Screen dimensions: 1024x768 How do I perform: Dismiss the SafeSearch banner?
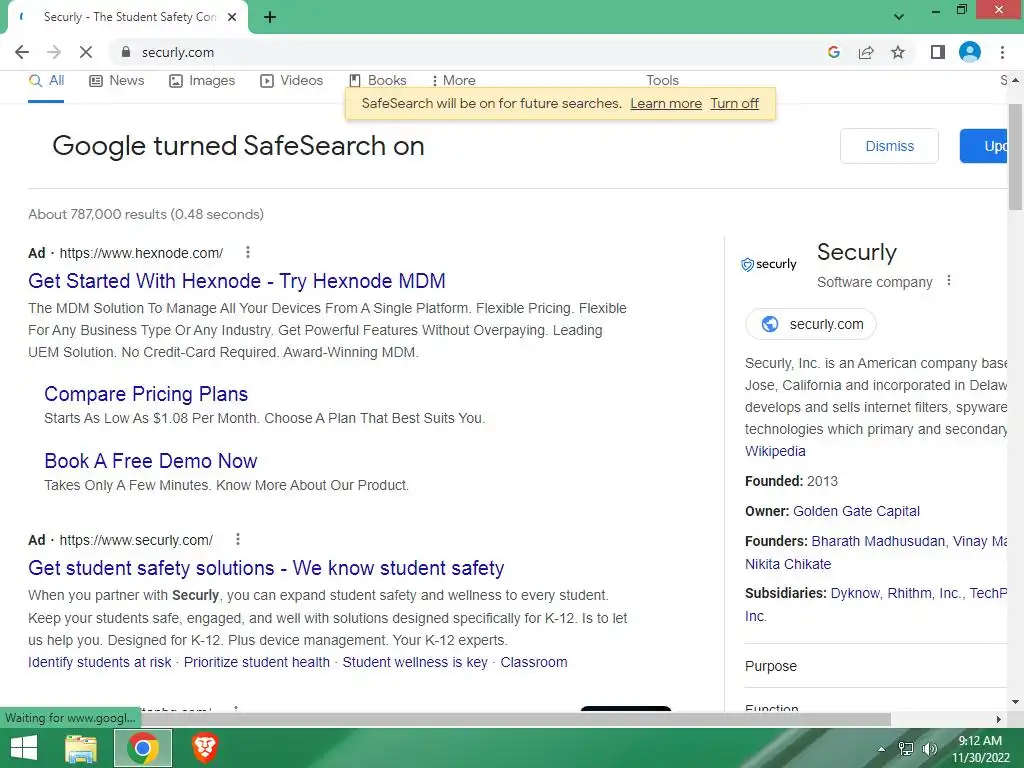point(889,146)
